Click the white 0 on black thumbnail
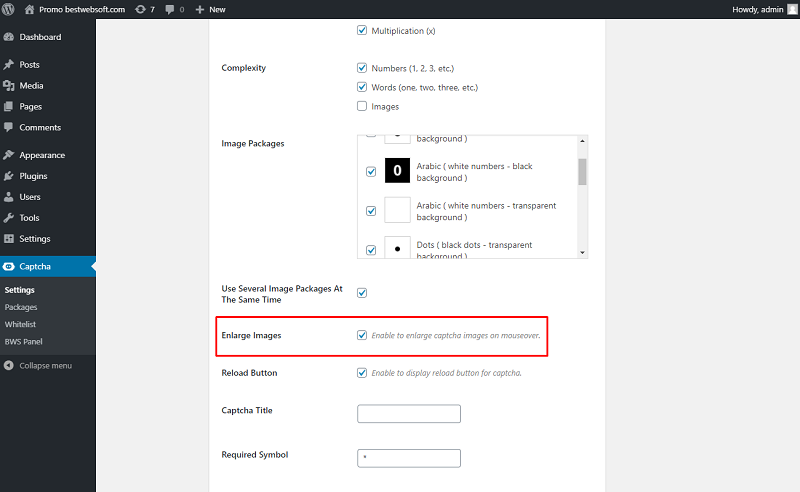Screen dimensions: 800x492 pos(397,170)
